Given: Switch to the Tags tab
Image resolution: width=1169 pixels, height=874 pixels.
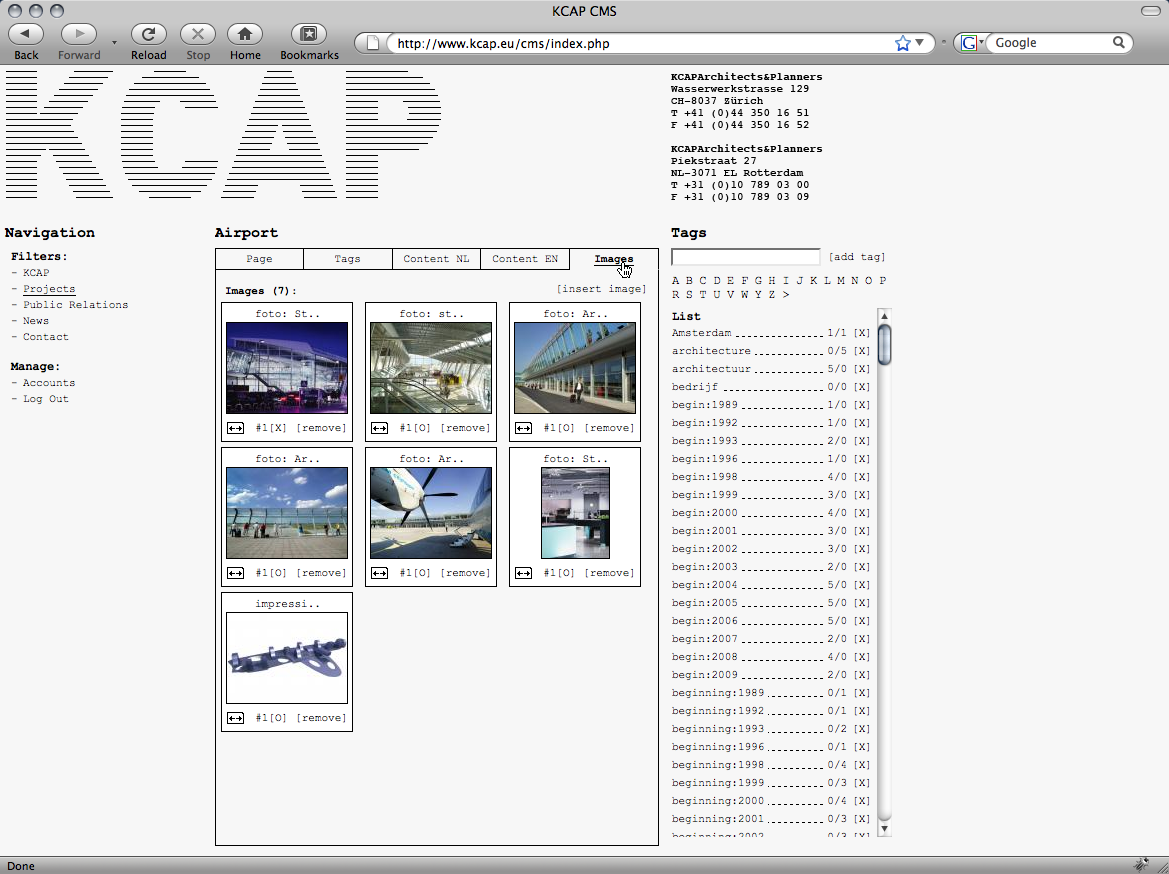Looking at the screenshot, I should [x=347, y=259].
